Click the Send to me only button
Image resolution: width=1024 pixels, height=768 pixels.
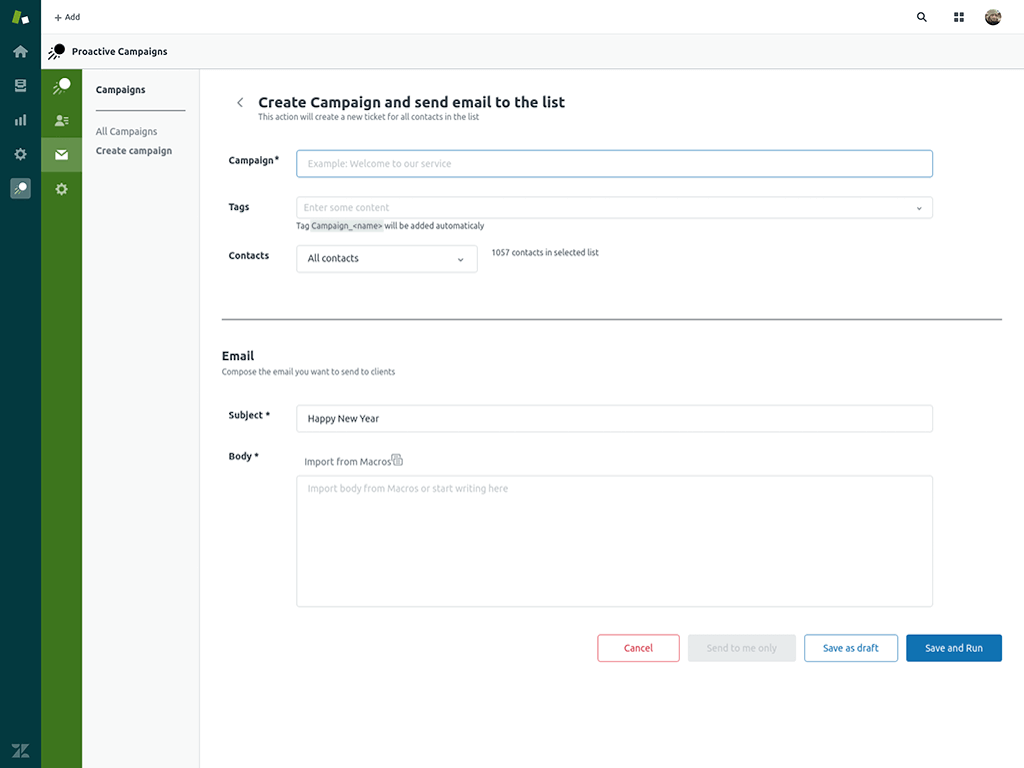pyautogui.click(x=741, y=648)
